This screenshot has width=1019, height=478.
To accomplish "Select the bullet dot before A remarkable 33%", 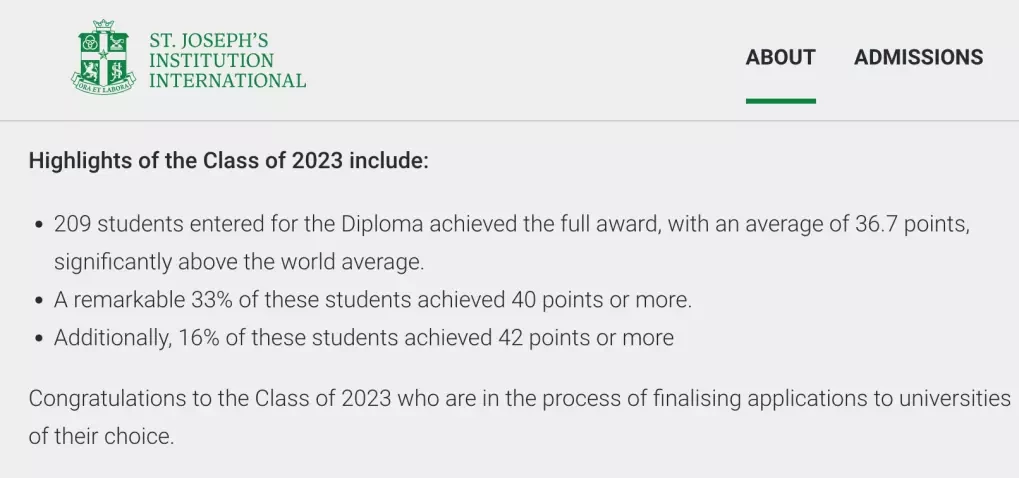I will click(40, 301).
